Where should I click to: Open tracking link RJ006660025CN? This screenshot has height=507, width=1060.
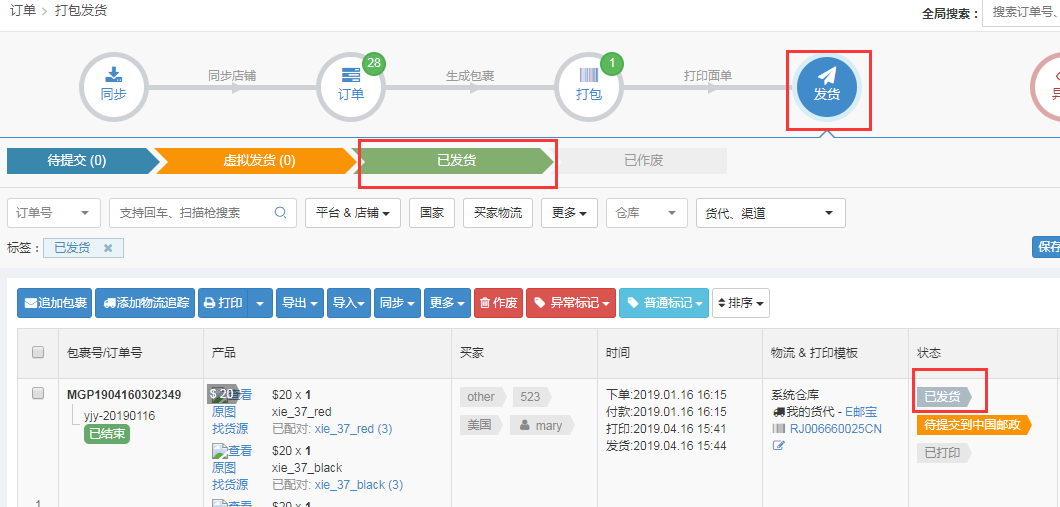[x=835, y=429]
